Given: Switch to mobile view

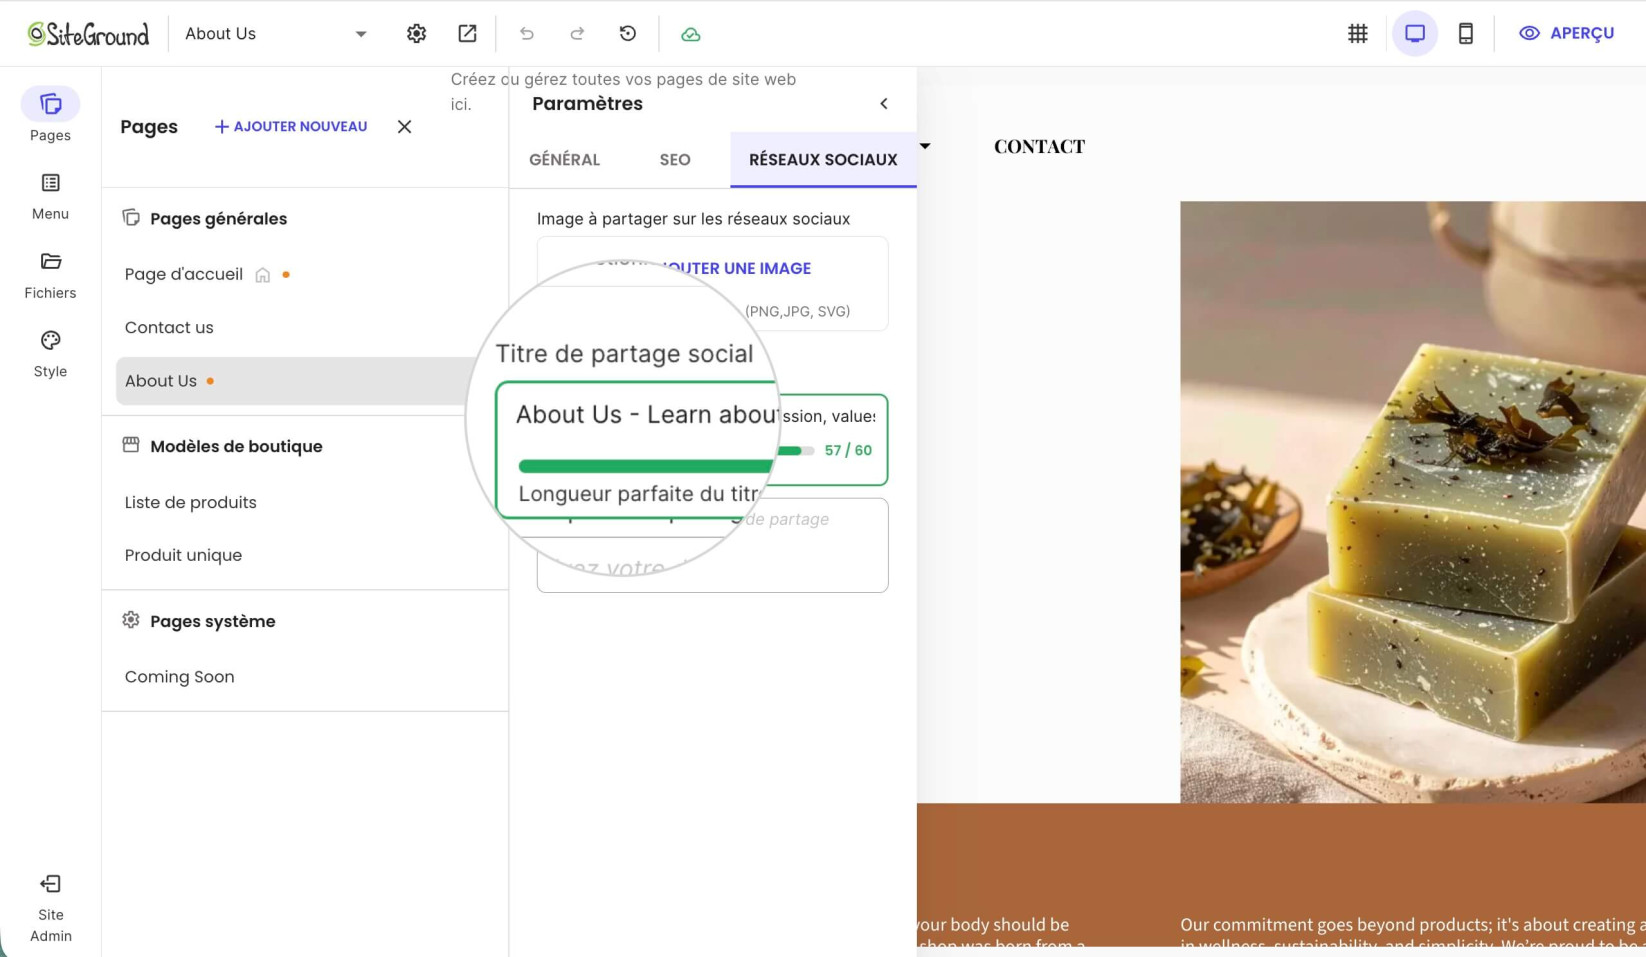Looking at the screenshot, I should coord(1465,34).
